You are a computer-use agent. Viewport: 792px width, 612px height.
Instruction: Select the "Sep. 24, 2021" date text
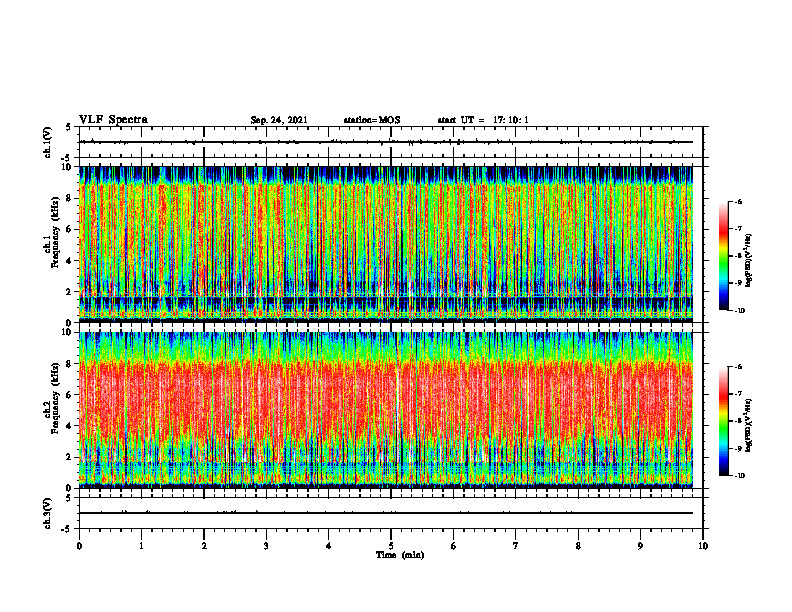click(x=279, y=120)
